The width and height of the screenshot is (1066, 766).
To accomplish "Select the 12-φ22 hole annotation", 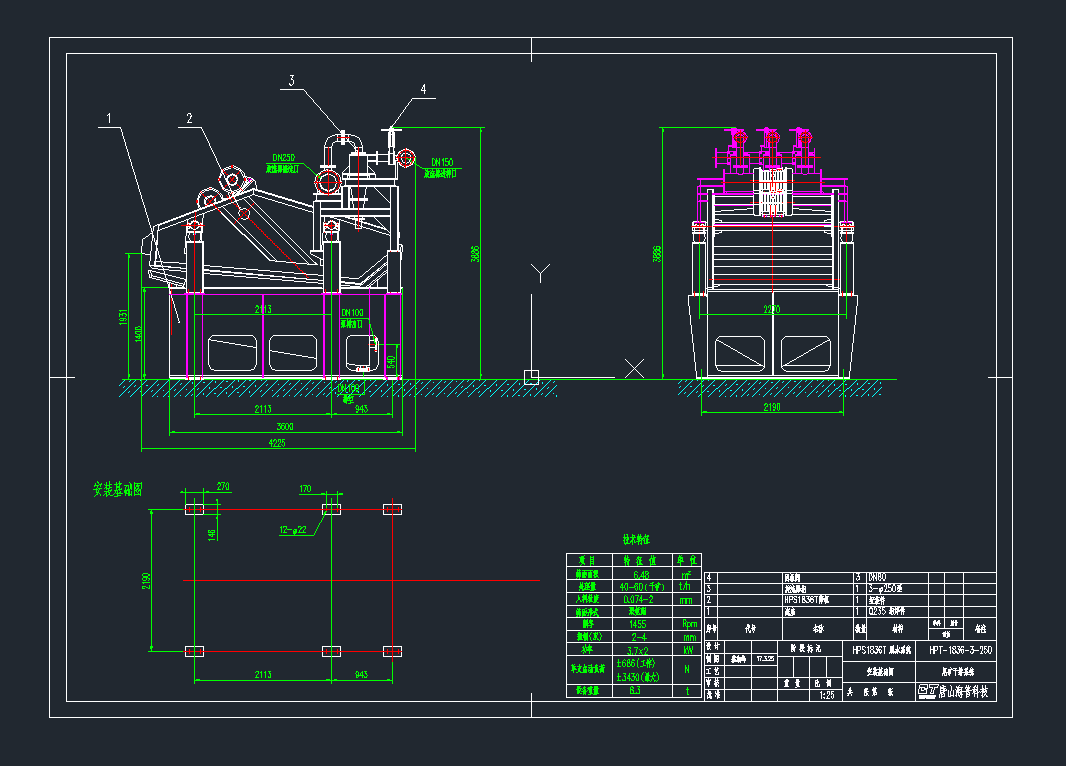I will [292, 531].
